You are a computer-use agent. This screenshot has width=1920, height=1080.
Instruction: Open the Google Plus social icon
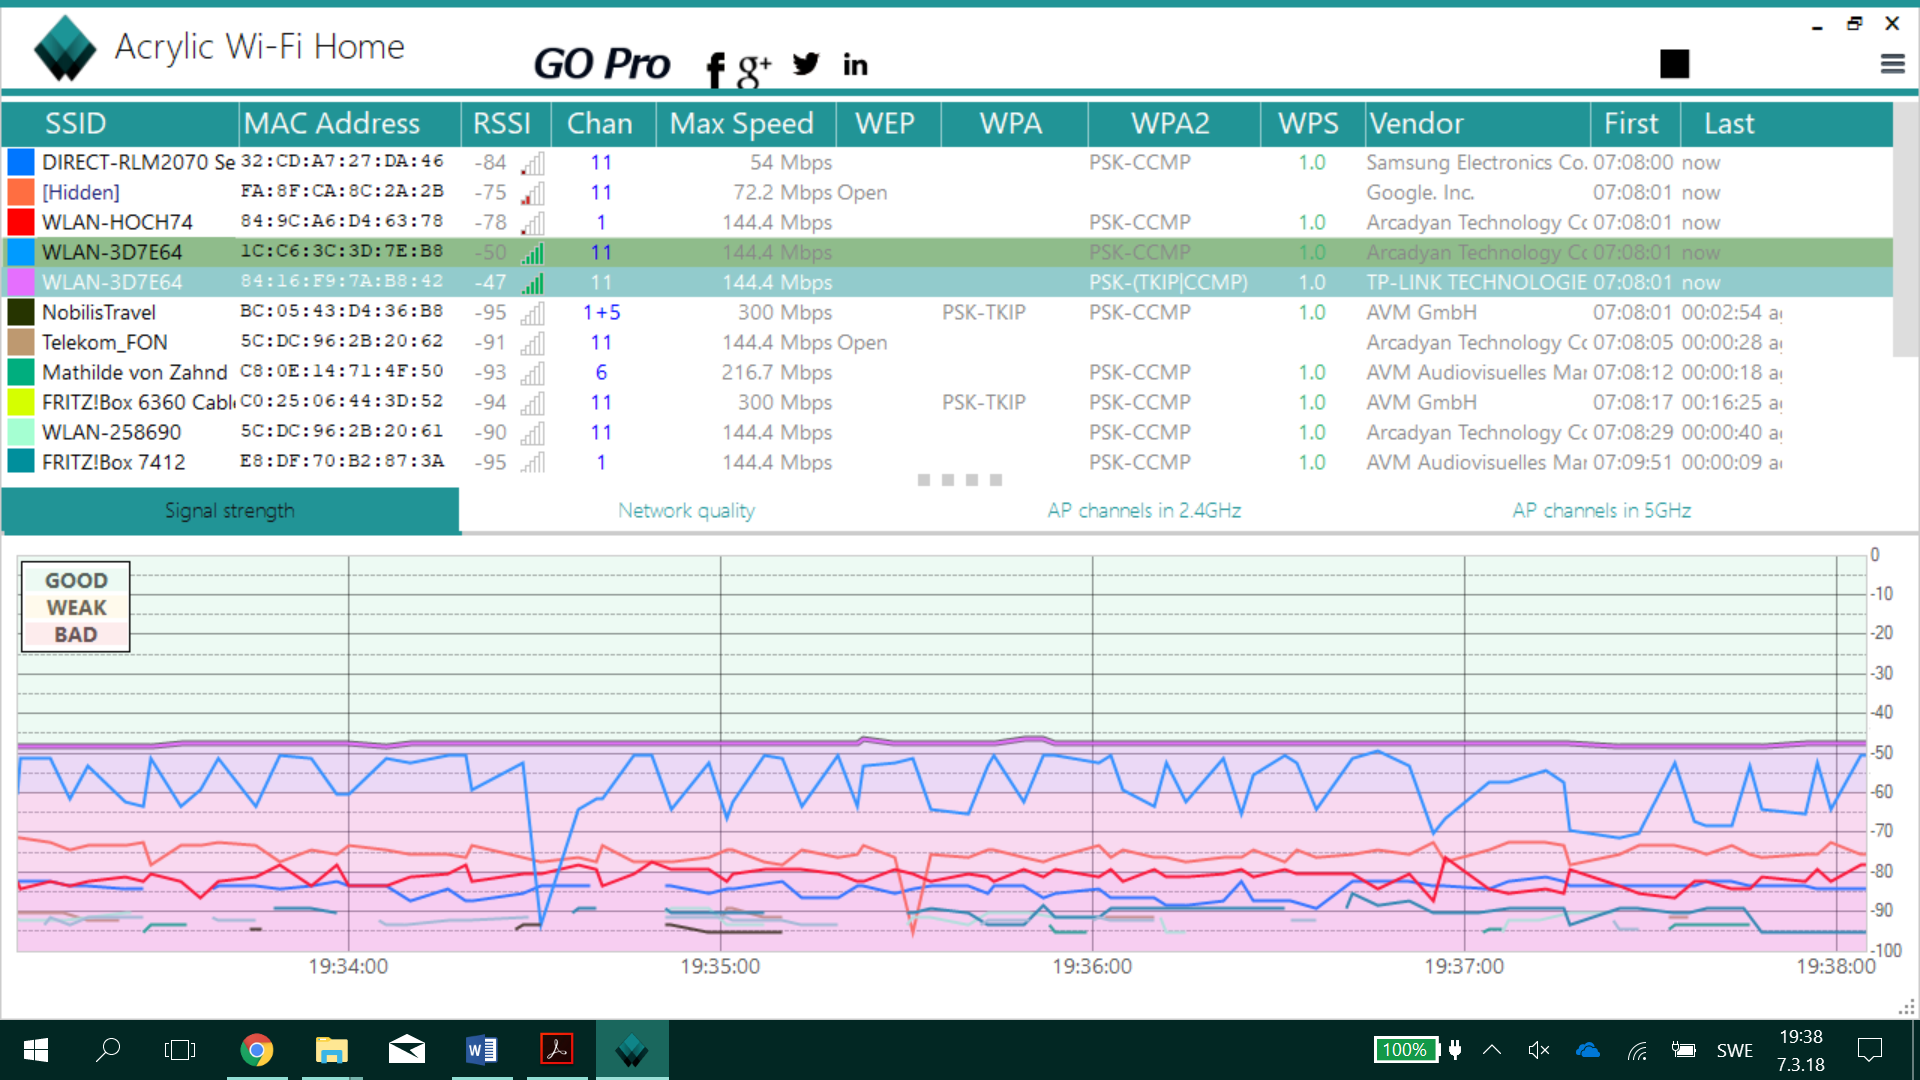tap(754, 69)
